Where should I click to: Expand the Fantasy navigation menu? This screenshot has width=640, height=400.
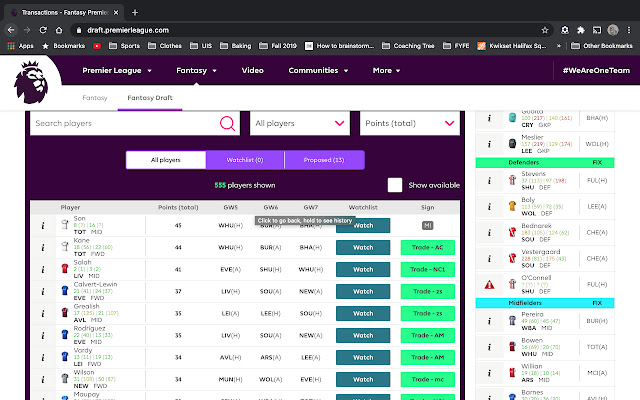pos(196,71)
